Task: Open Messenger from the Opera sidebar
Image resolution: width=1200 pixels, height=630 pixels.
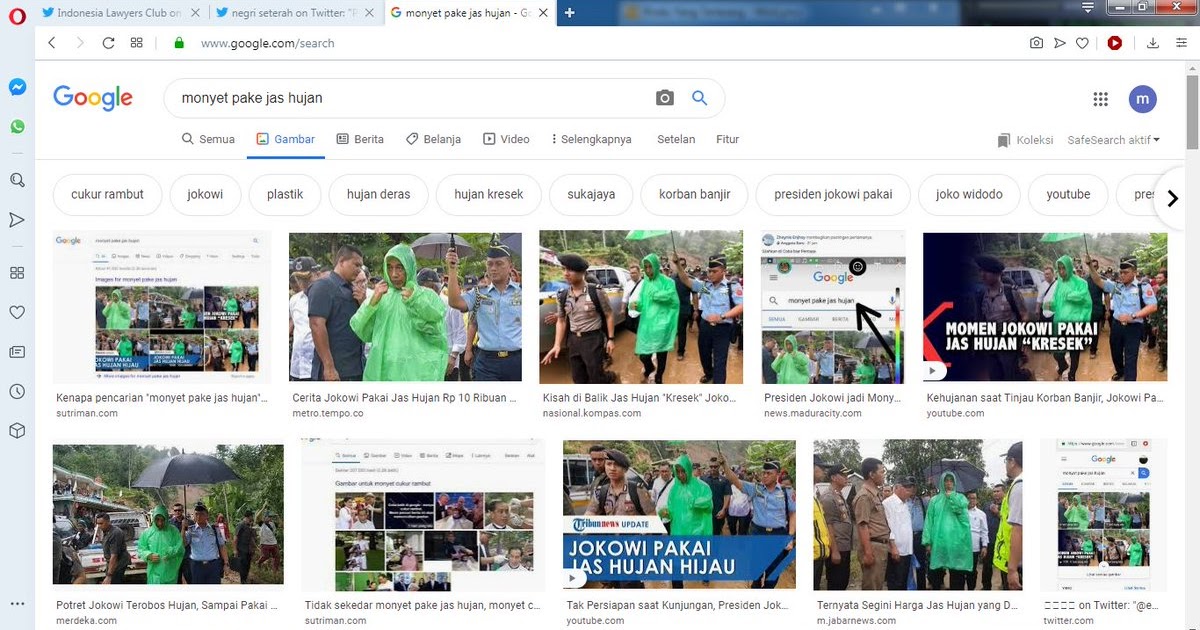Action: (17, 87)
